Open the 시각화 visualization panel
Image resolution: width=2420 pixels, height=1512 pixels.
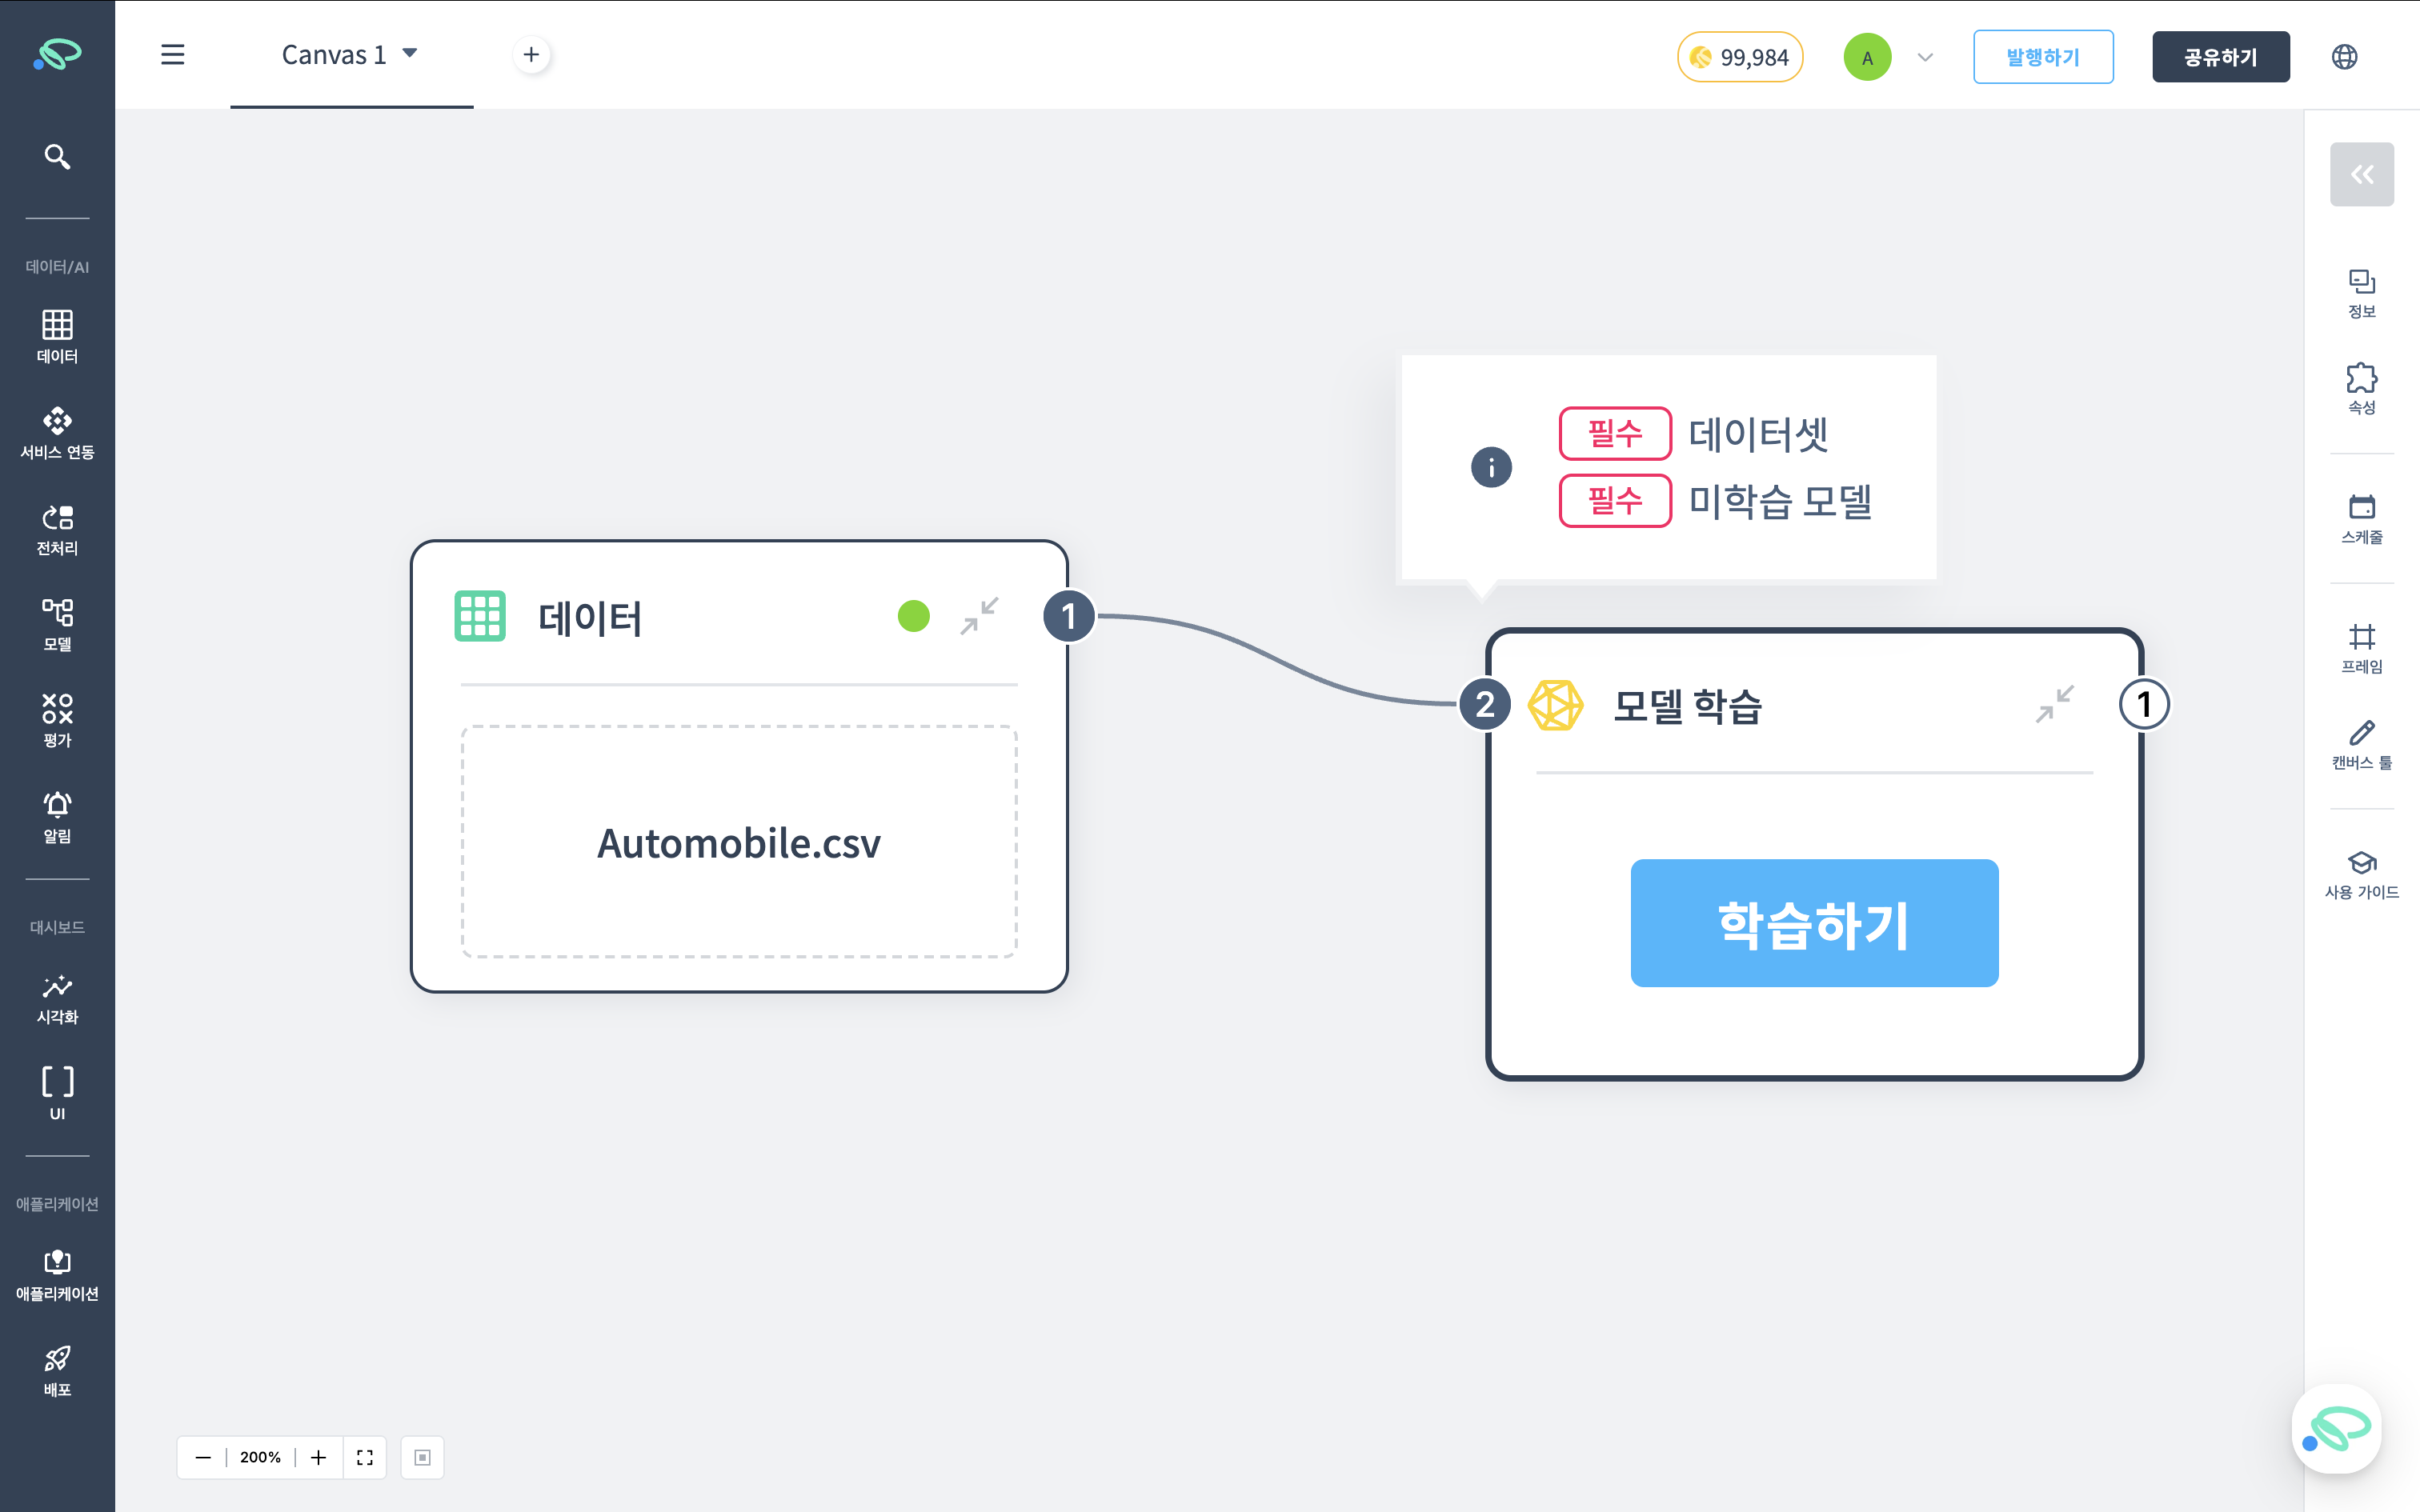[57, 997]
